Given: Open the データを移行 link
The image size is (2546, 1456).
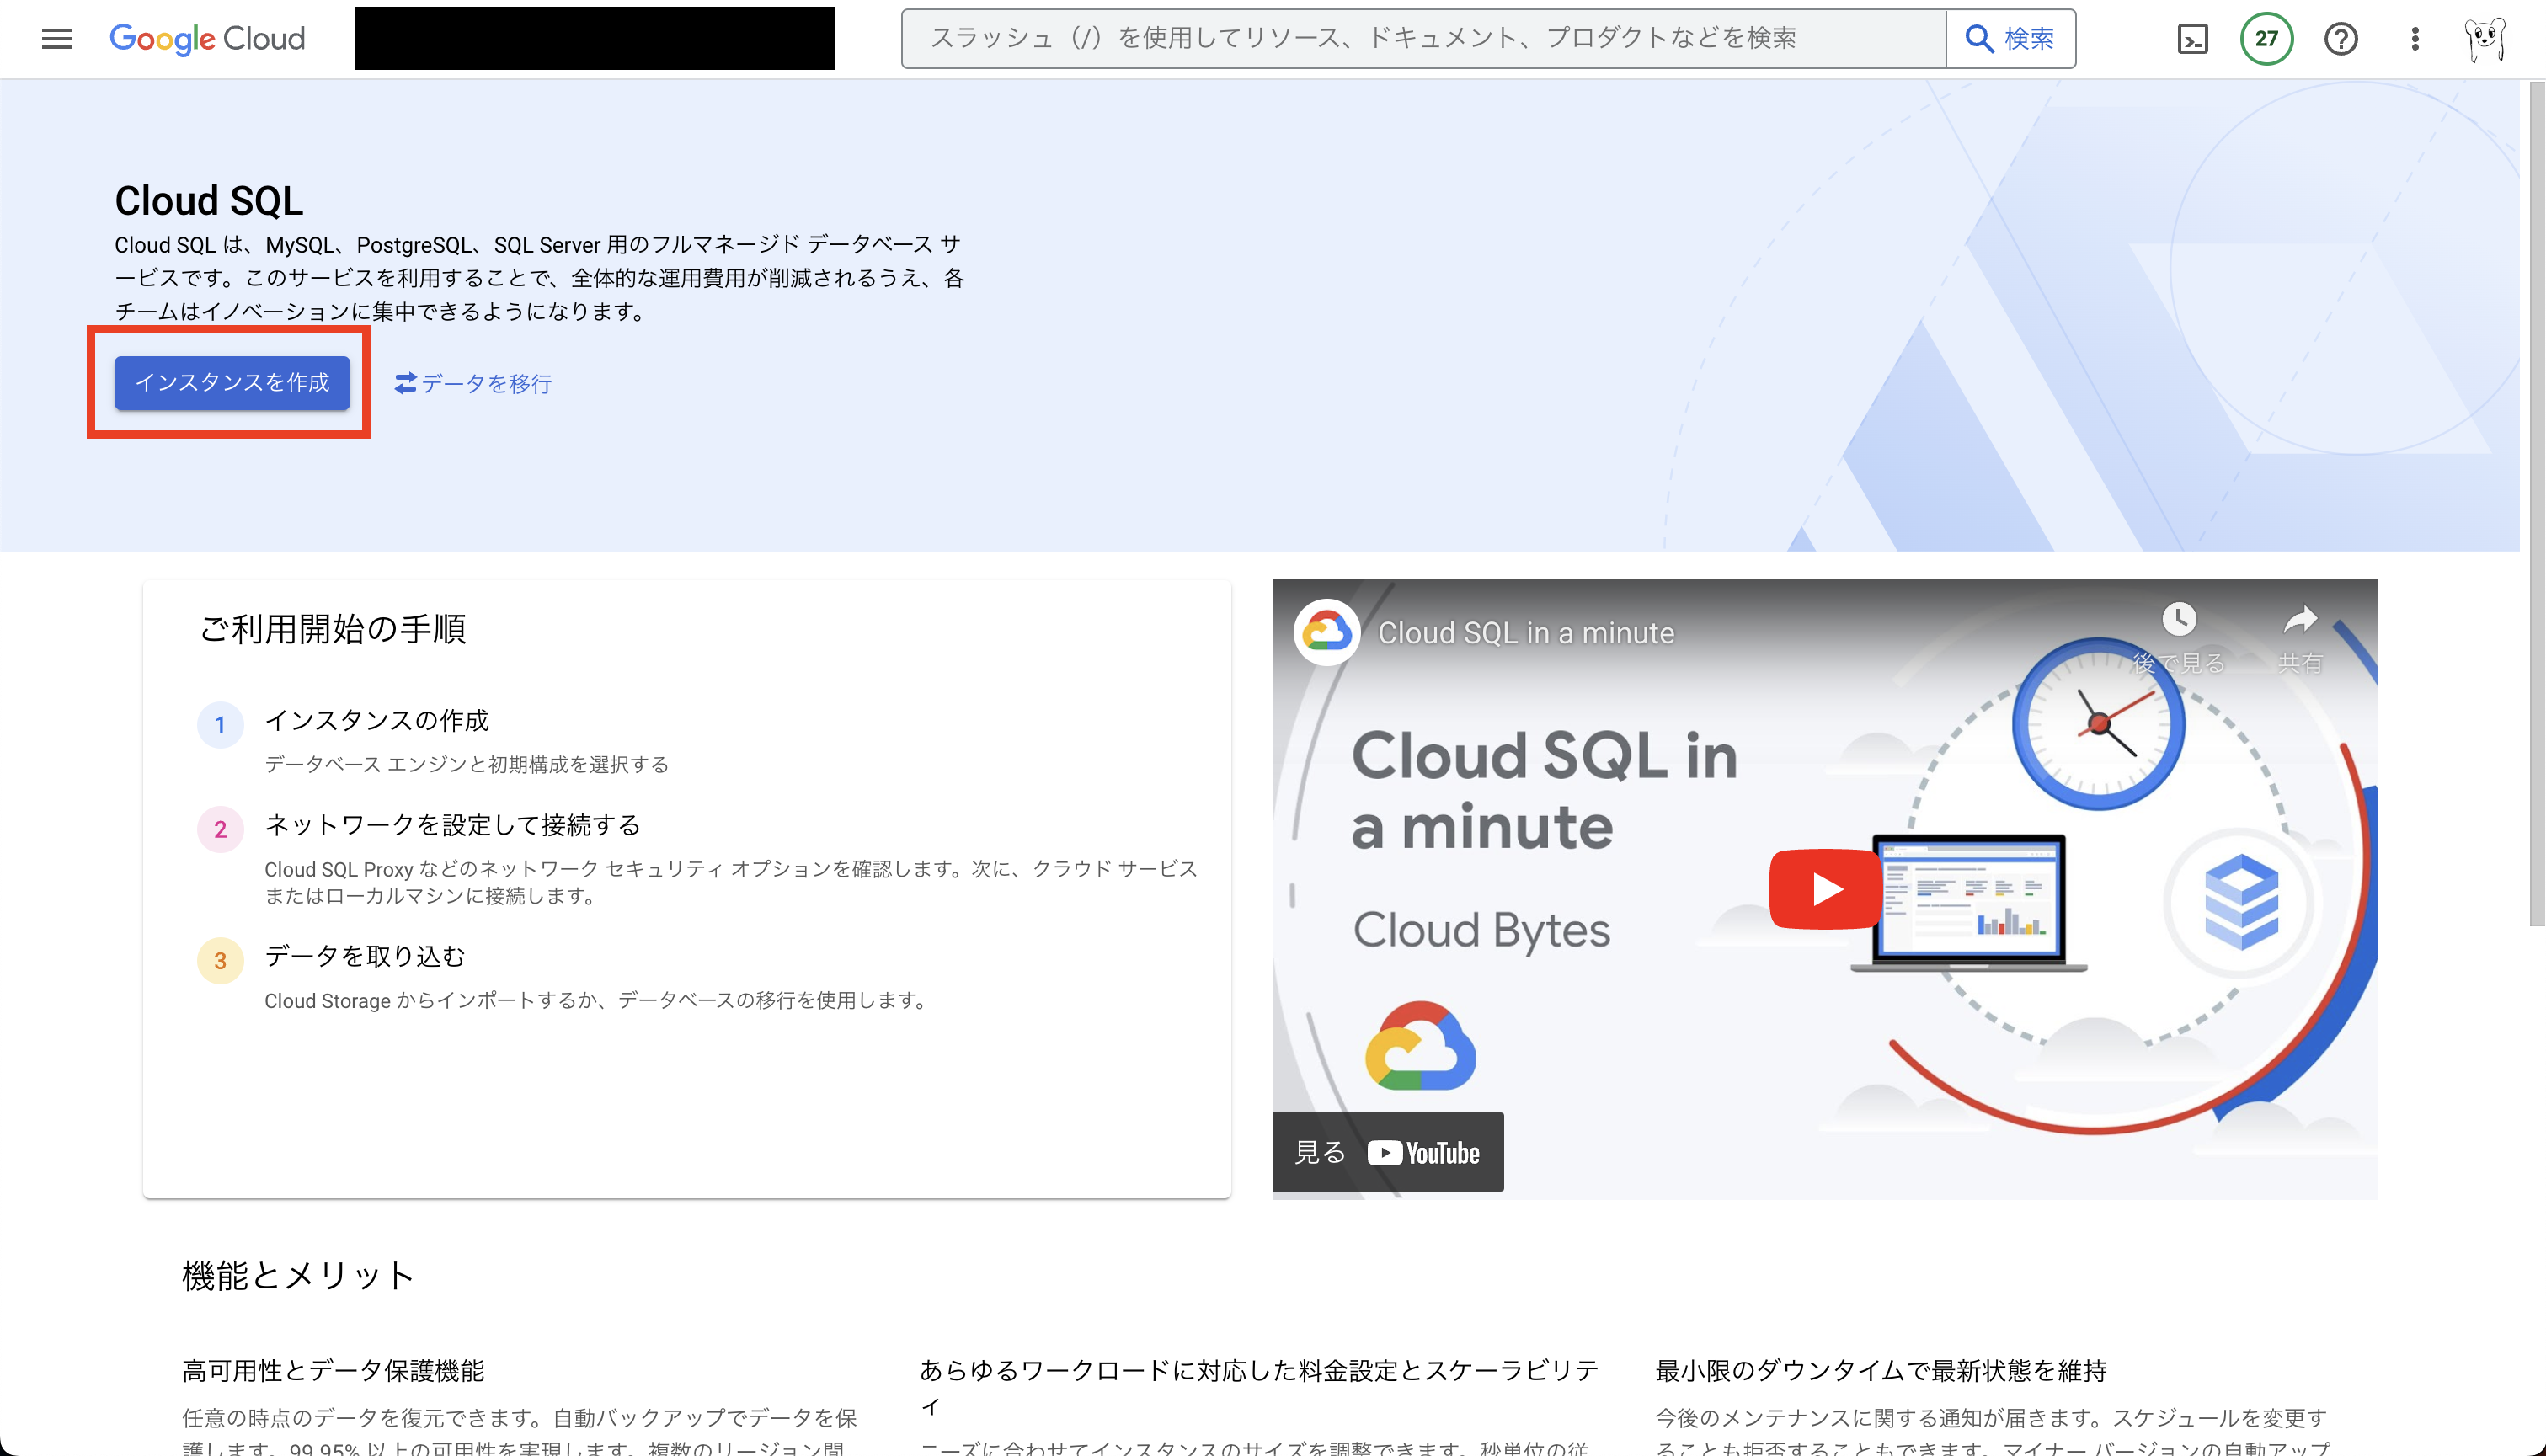Looking at the screenshot, I should point(473,383).
